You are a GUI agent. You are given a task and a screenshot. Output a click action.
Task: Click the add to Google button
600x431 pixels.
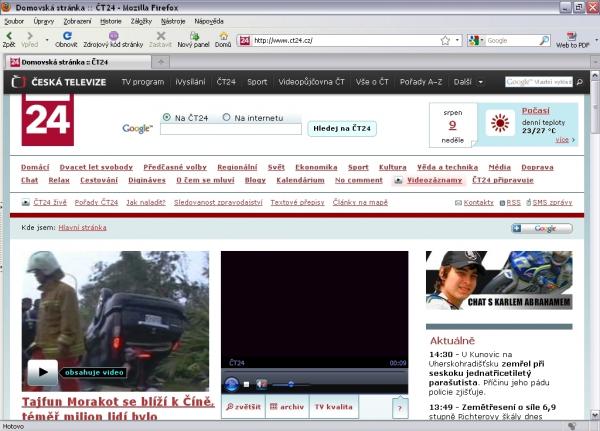[x=542, y=229]
